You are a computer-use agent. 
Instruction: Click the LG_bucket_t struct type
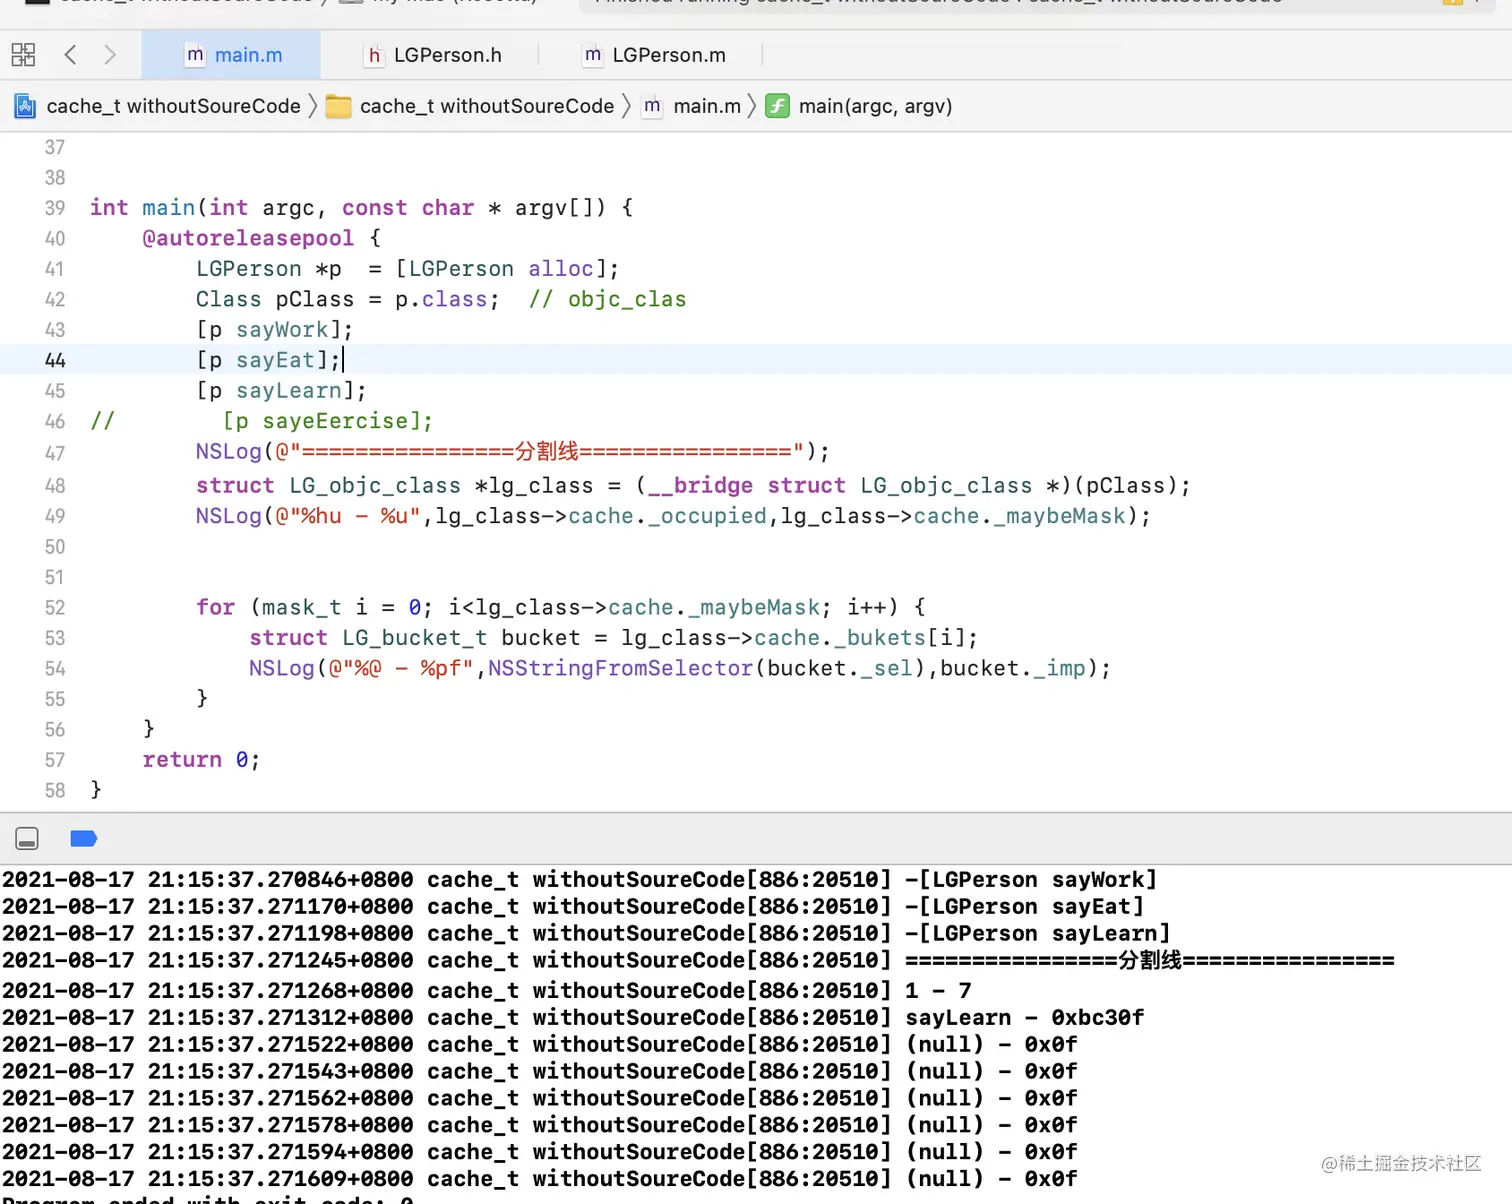tap(415, 638)
